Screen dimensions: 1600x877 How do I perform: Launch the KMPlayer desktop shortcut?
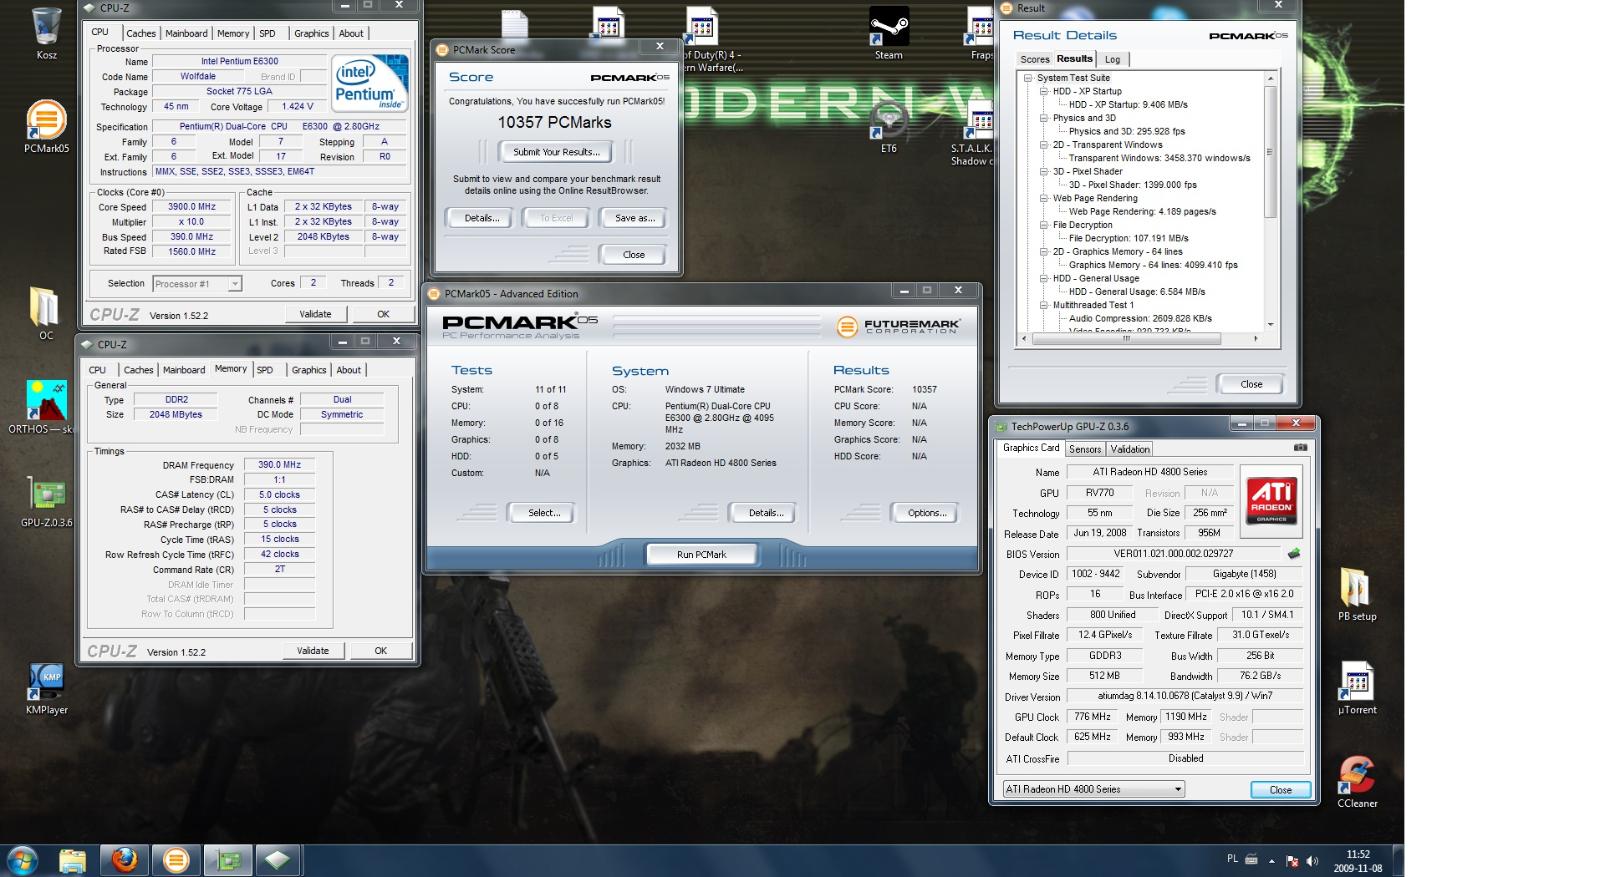(46, 688)
